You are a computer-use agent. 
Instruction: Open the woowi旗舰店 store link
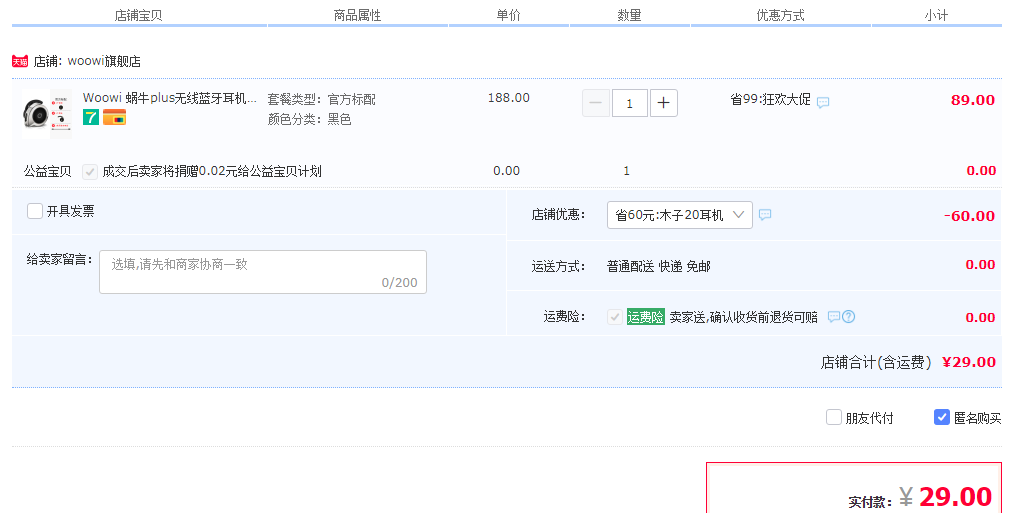104,62
